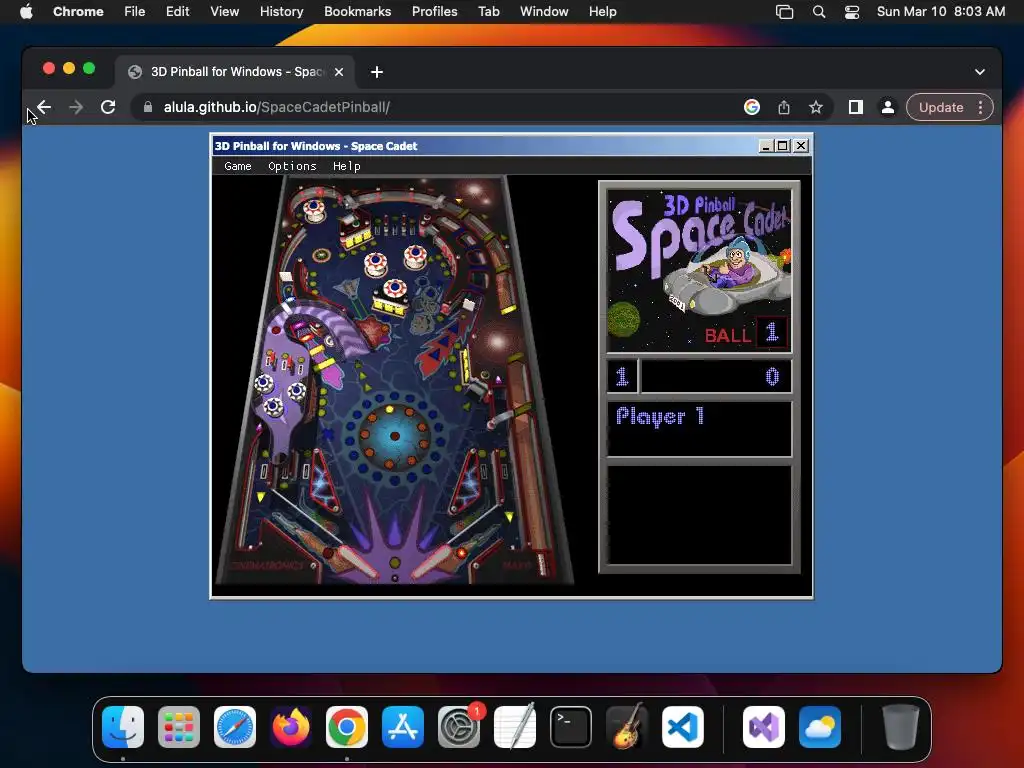Image resolution: width=1024 pixels, height=768 pixels.
Task: Open TextEdit from the dock
Action: (515, 727)
